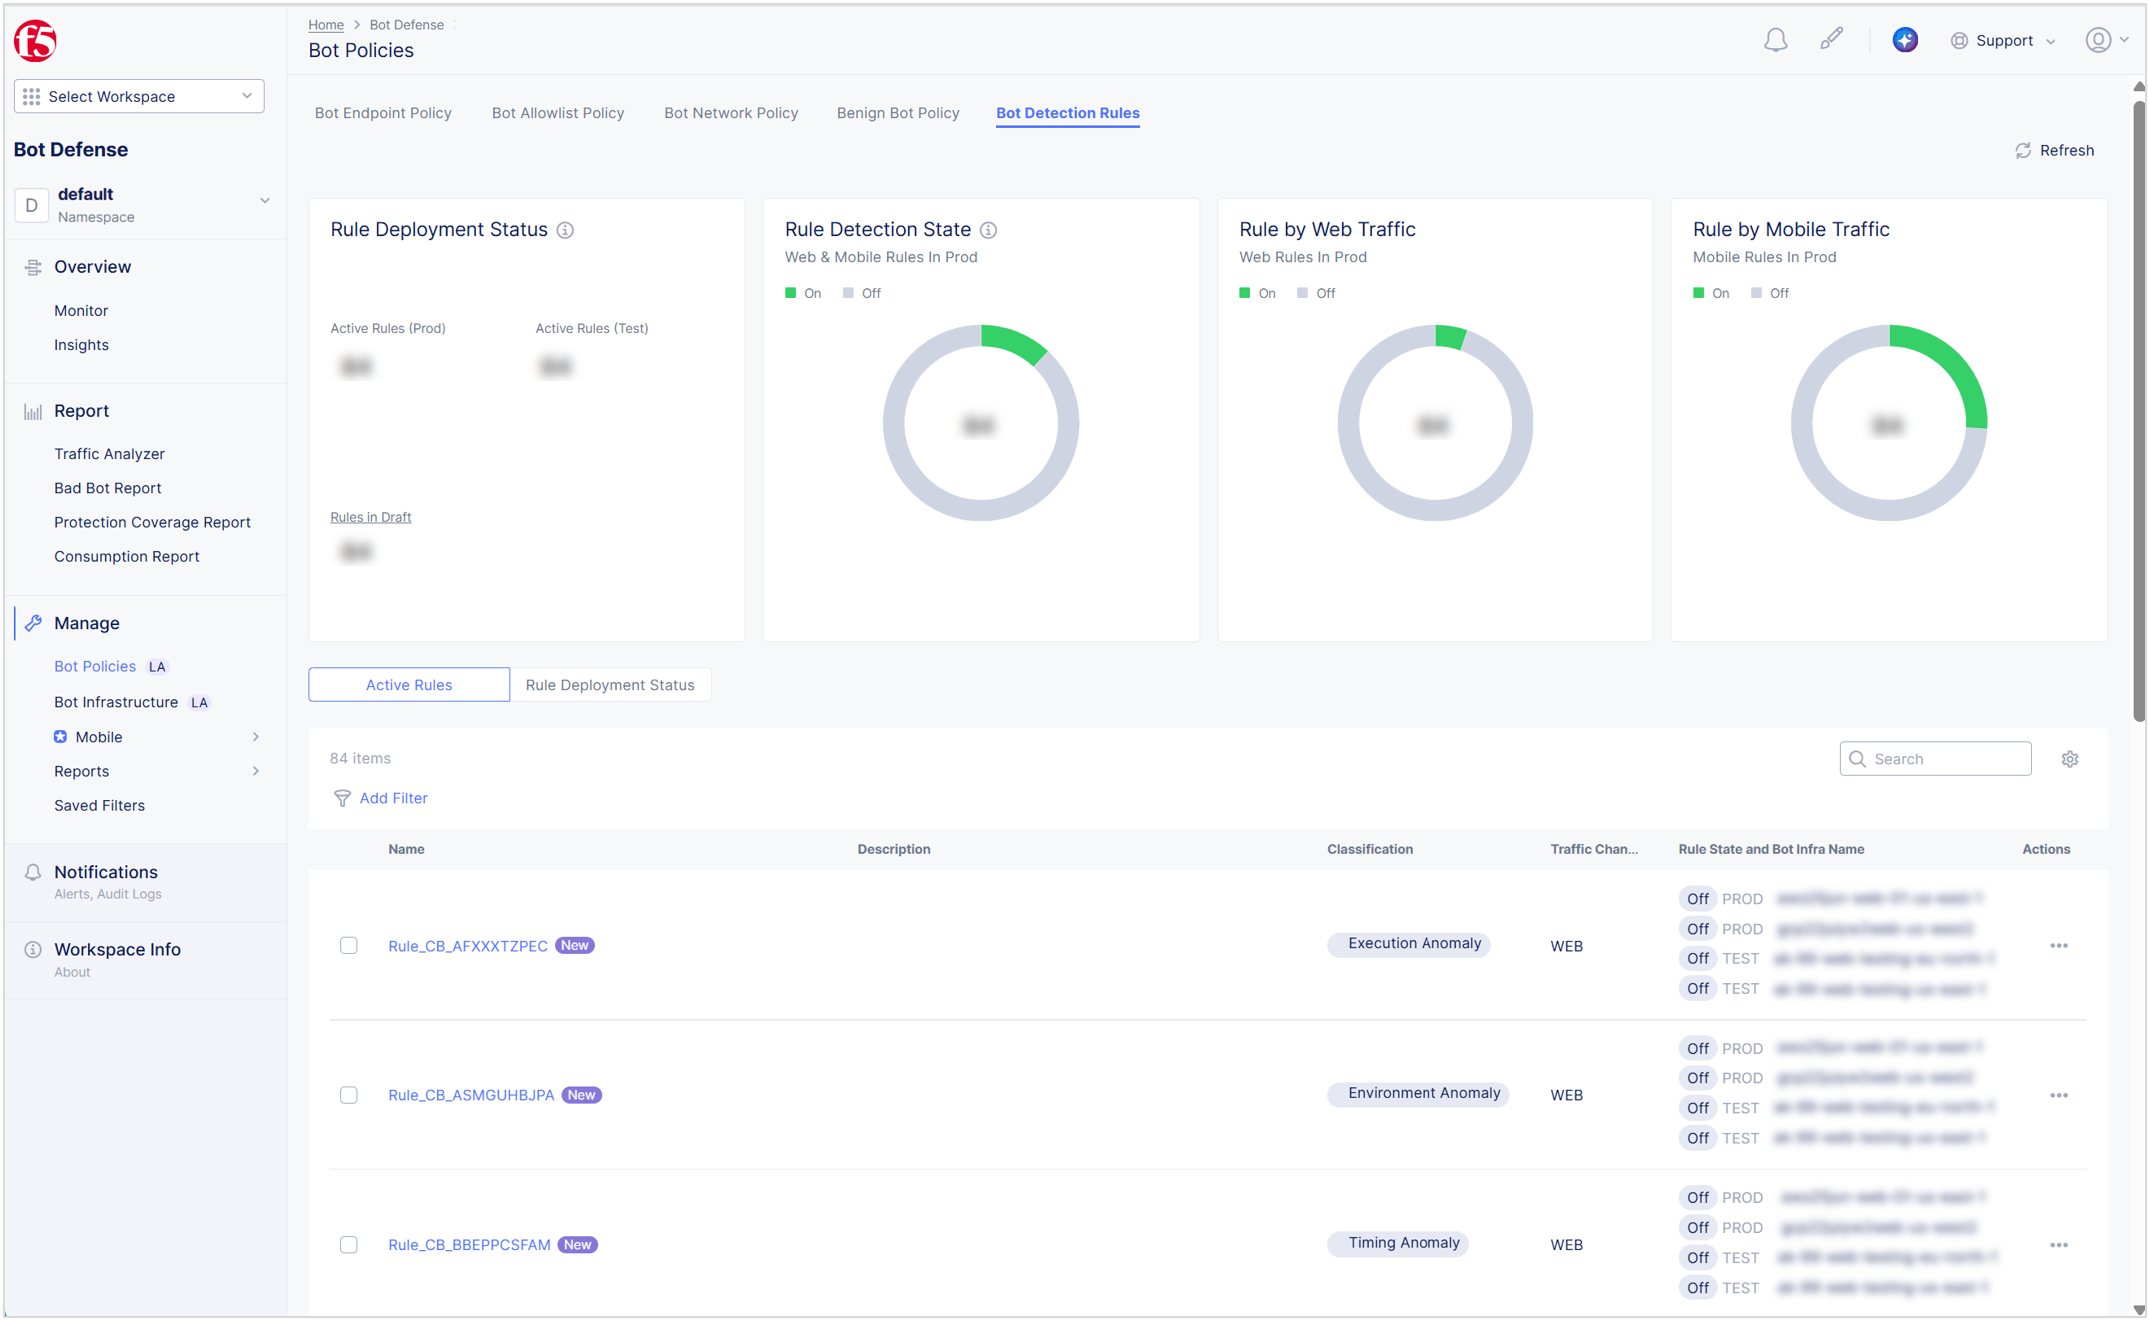
Task: Open actions menu for Rule_CB_AFXXXTZPEC row
Action: (x=2059, y=945)
